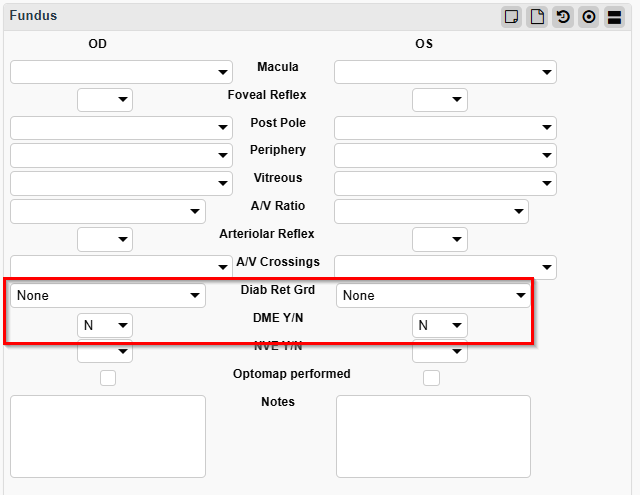This screenshot has height=495, width=640.
Task: Open the OS Macula dropdown
Action: tap(445, 72)
